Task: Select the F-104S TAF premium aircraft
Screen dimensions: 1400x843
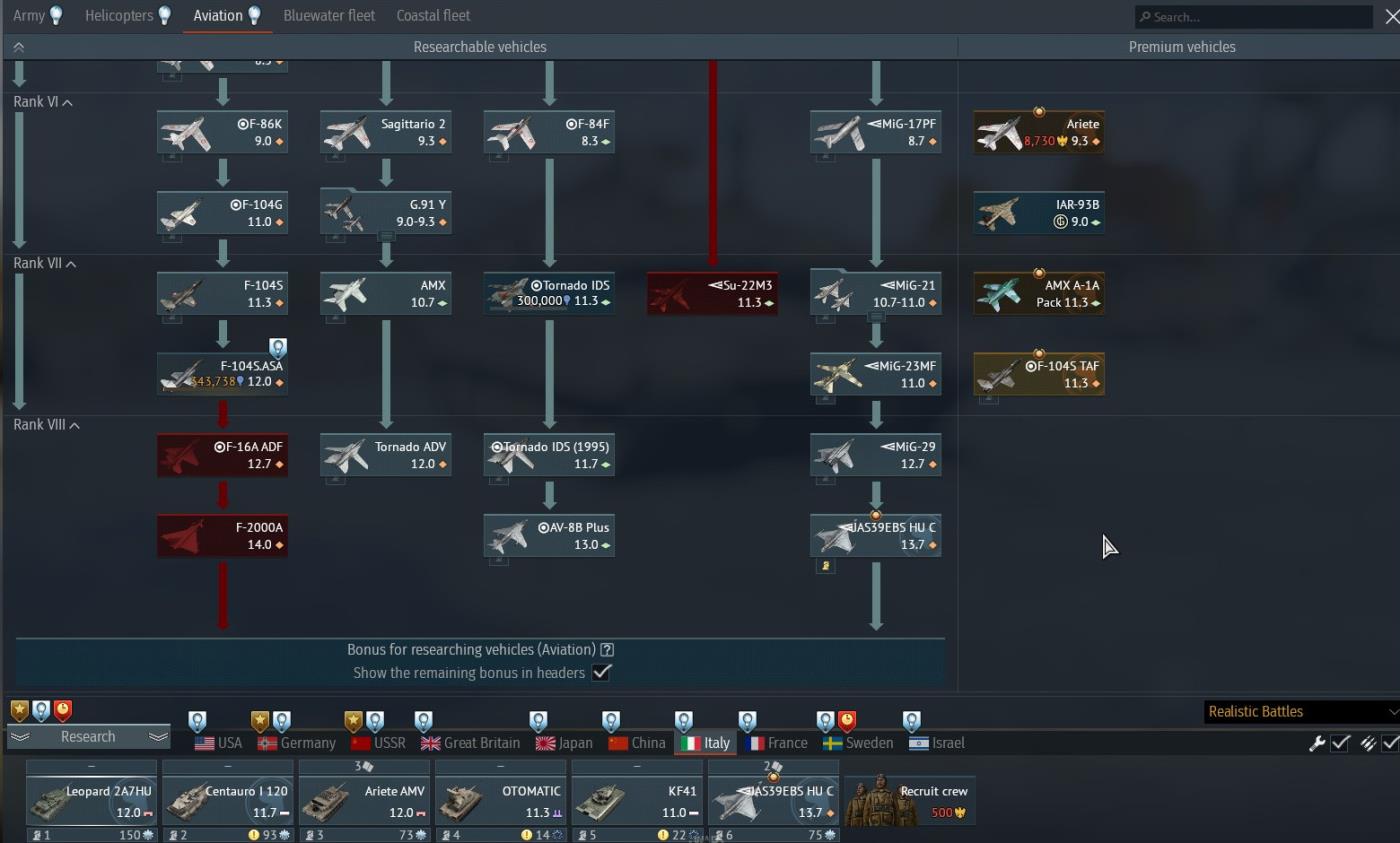Action: (x=1039, y=374)
